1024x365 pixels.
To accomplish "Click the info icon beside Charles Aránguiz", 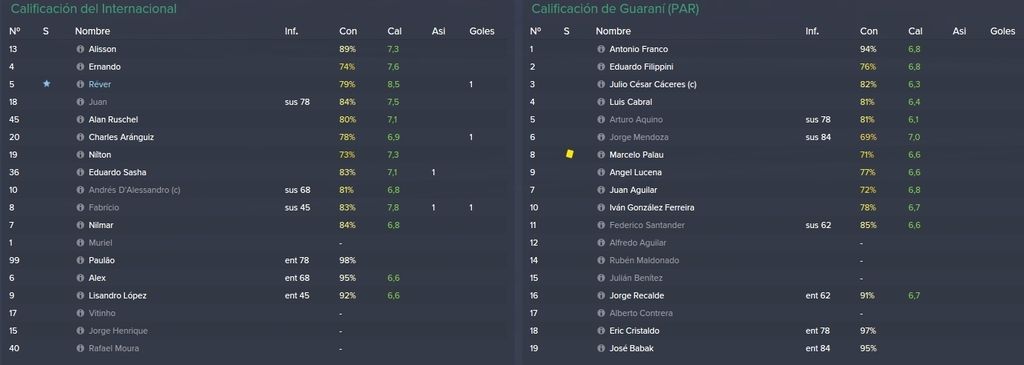I will [x=80, y=137].
